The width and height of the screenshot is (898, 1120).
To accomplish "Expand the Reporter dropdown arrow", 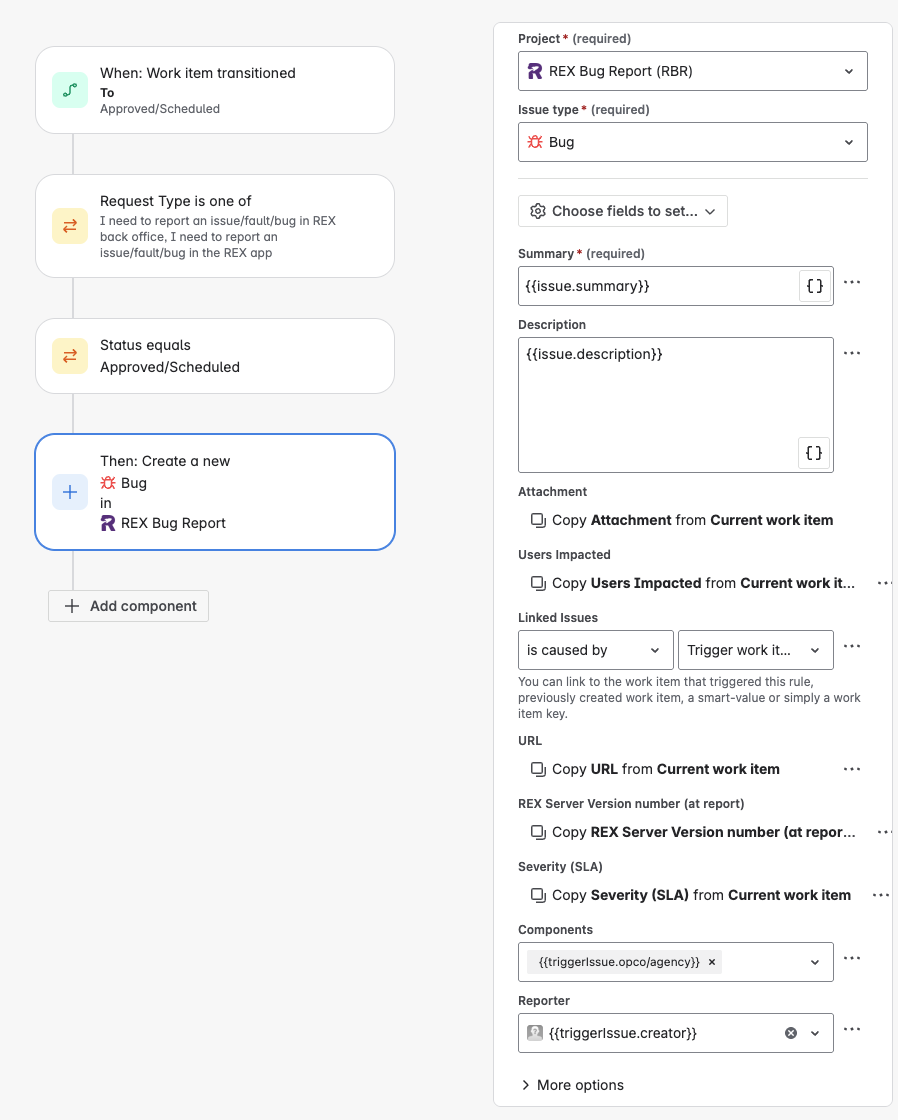I will coord(814,1033).
